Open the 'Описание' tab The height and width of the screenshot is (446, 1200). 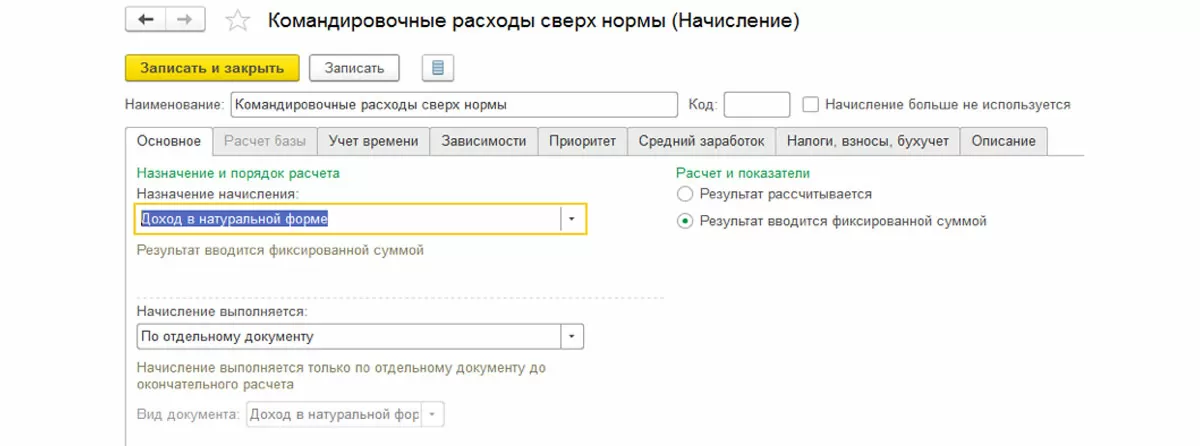[x=1003, y=141]
